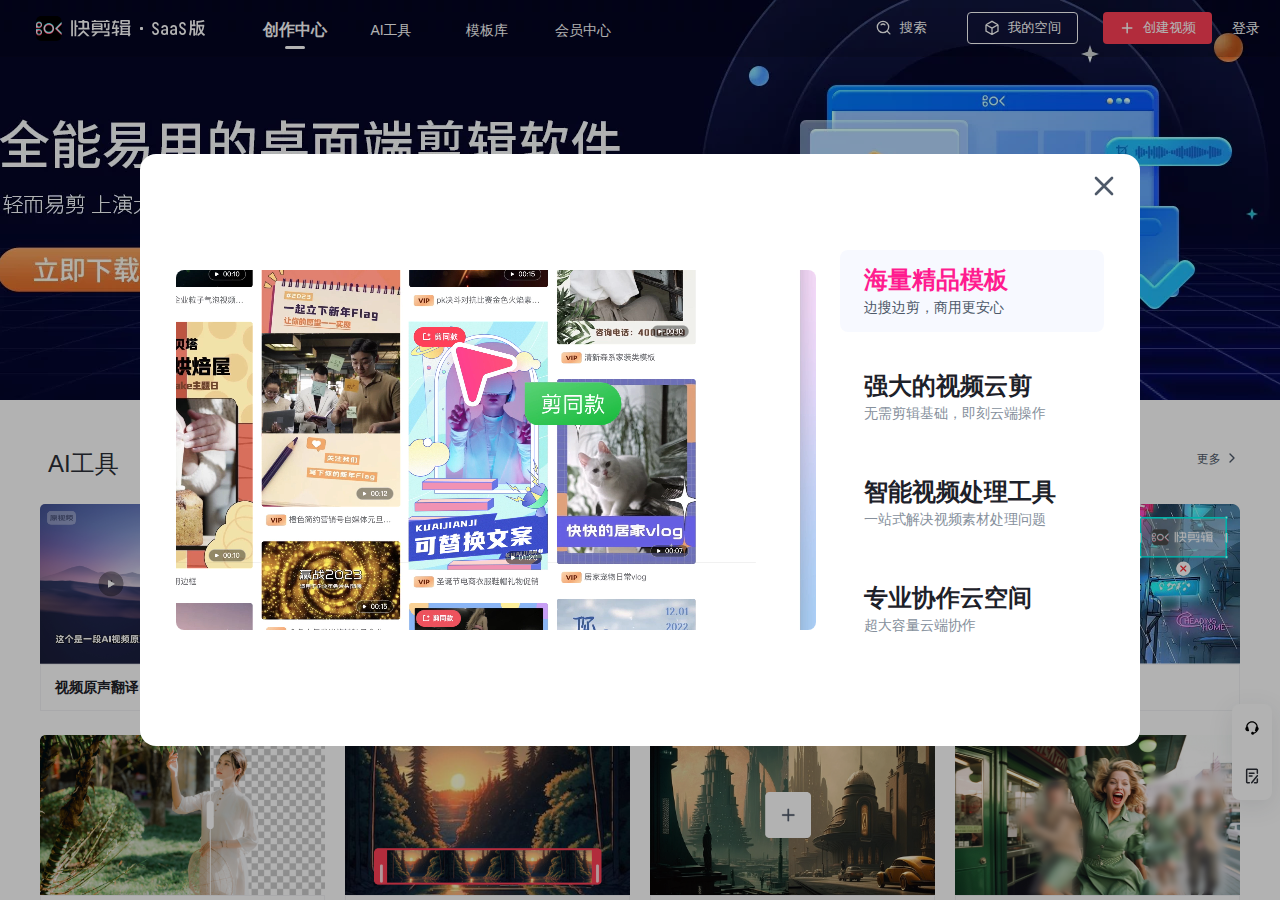
Task: Click the 视频原声翻译 card title
Action: [97, 687]
